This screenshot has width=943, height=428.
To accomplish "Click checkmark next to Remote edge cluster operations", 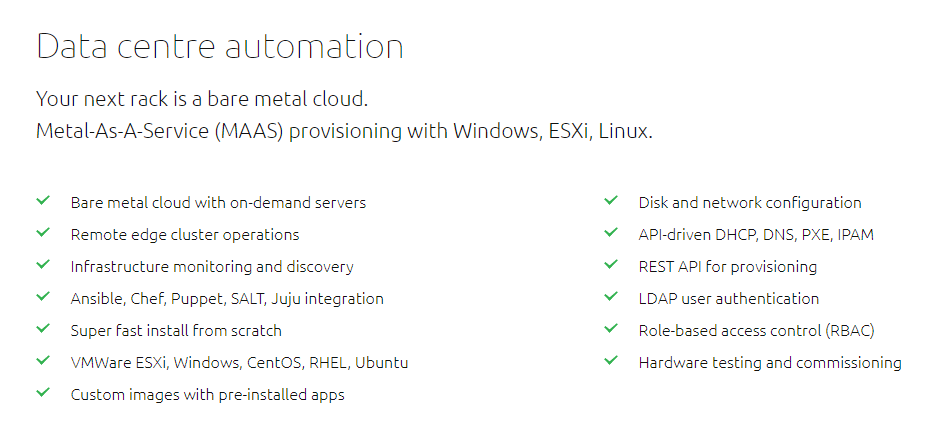I will tap(43, 233).
